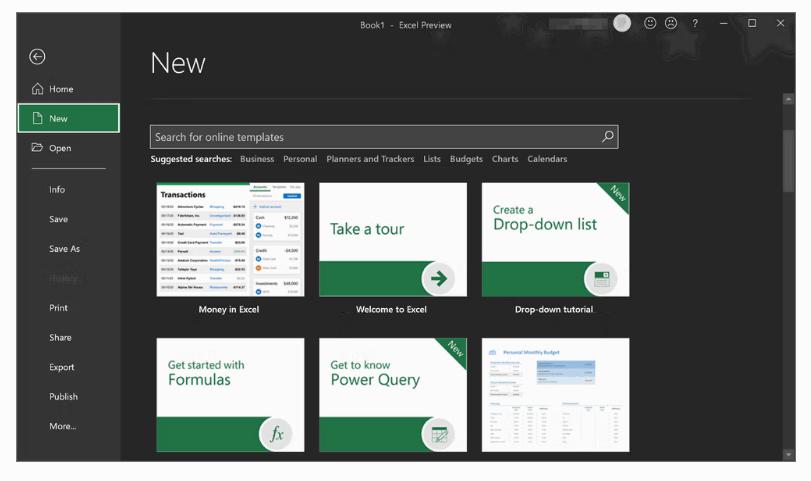This screenshot has width=811, height=481.
Task: Open the Take a tour template
Action: (393, 239)
